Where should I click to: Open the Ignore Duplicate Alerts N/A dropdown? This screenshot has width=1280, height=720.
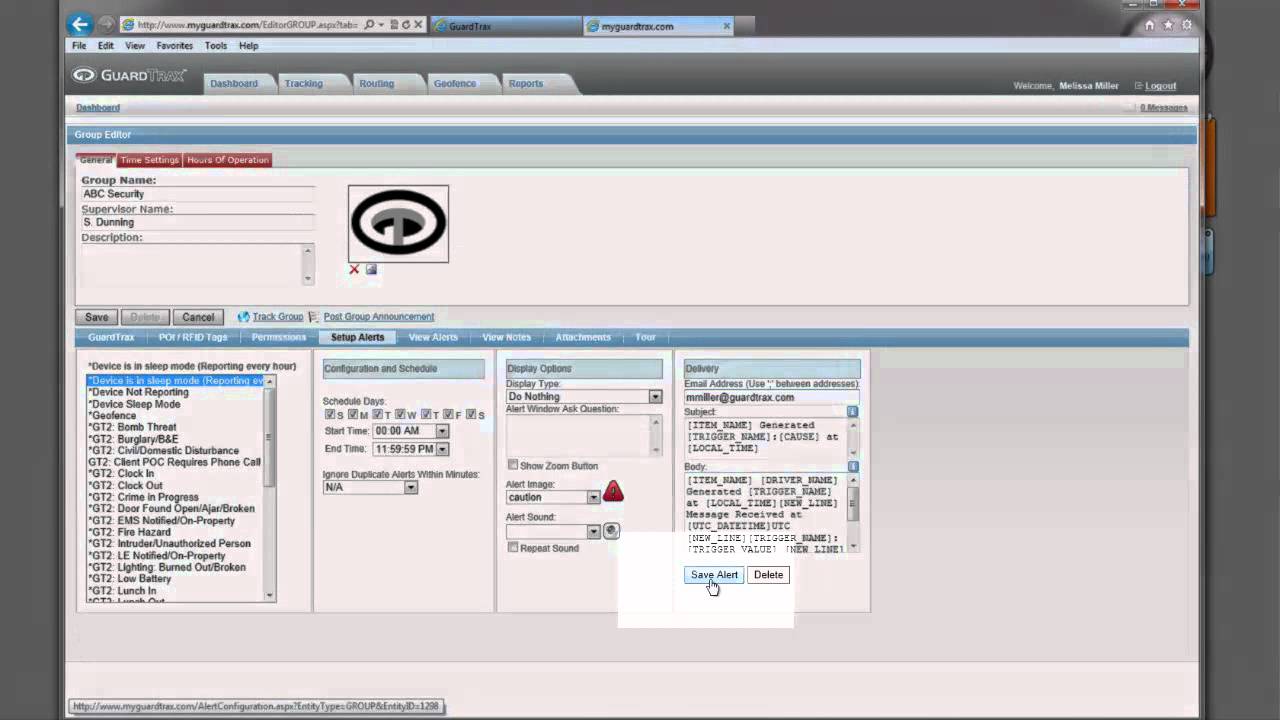[x=411, y=487]
